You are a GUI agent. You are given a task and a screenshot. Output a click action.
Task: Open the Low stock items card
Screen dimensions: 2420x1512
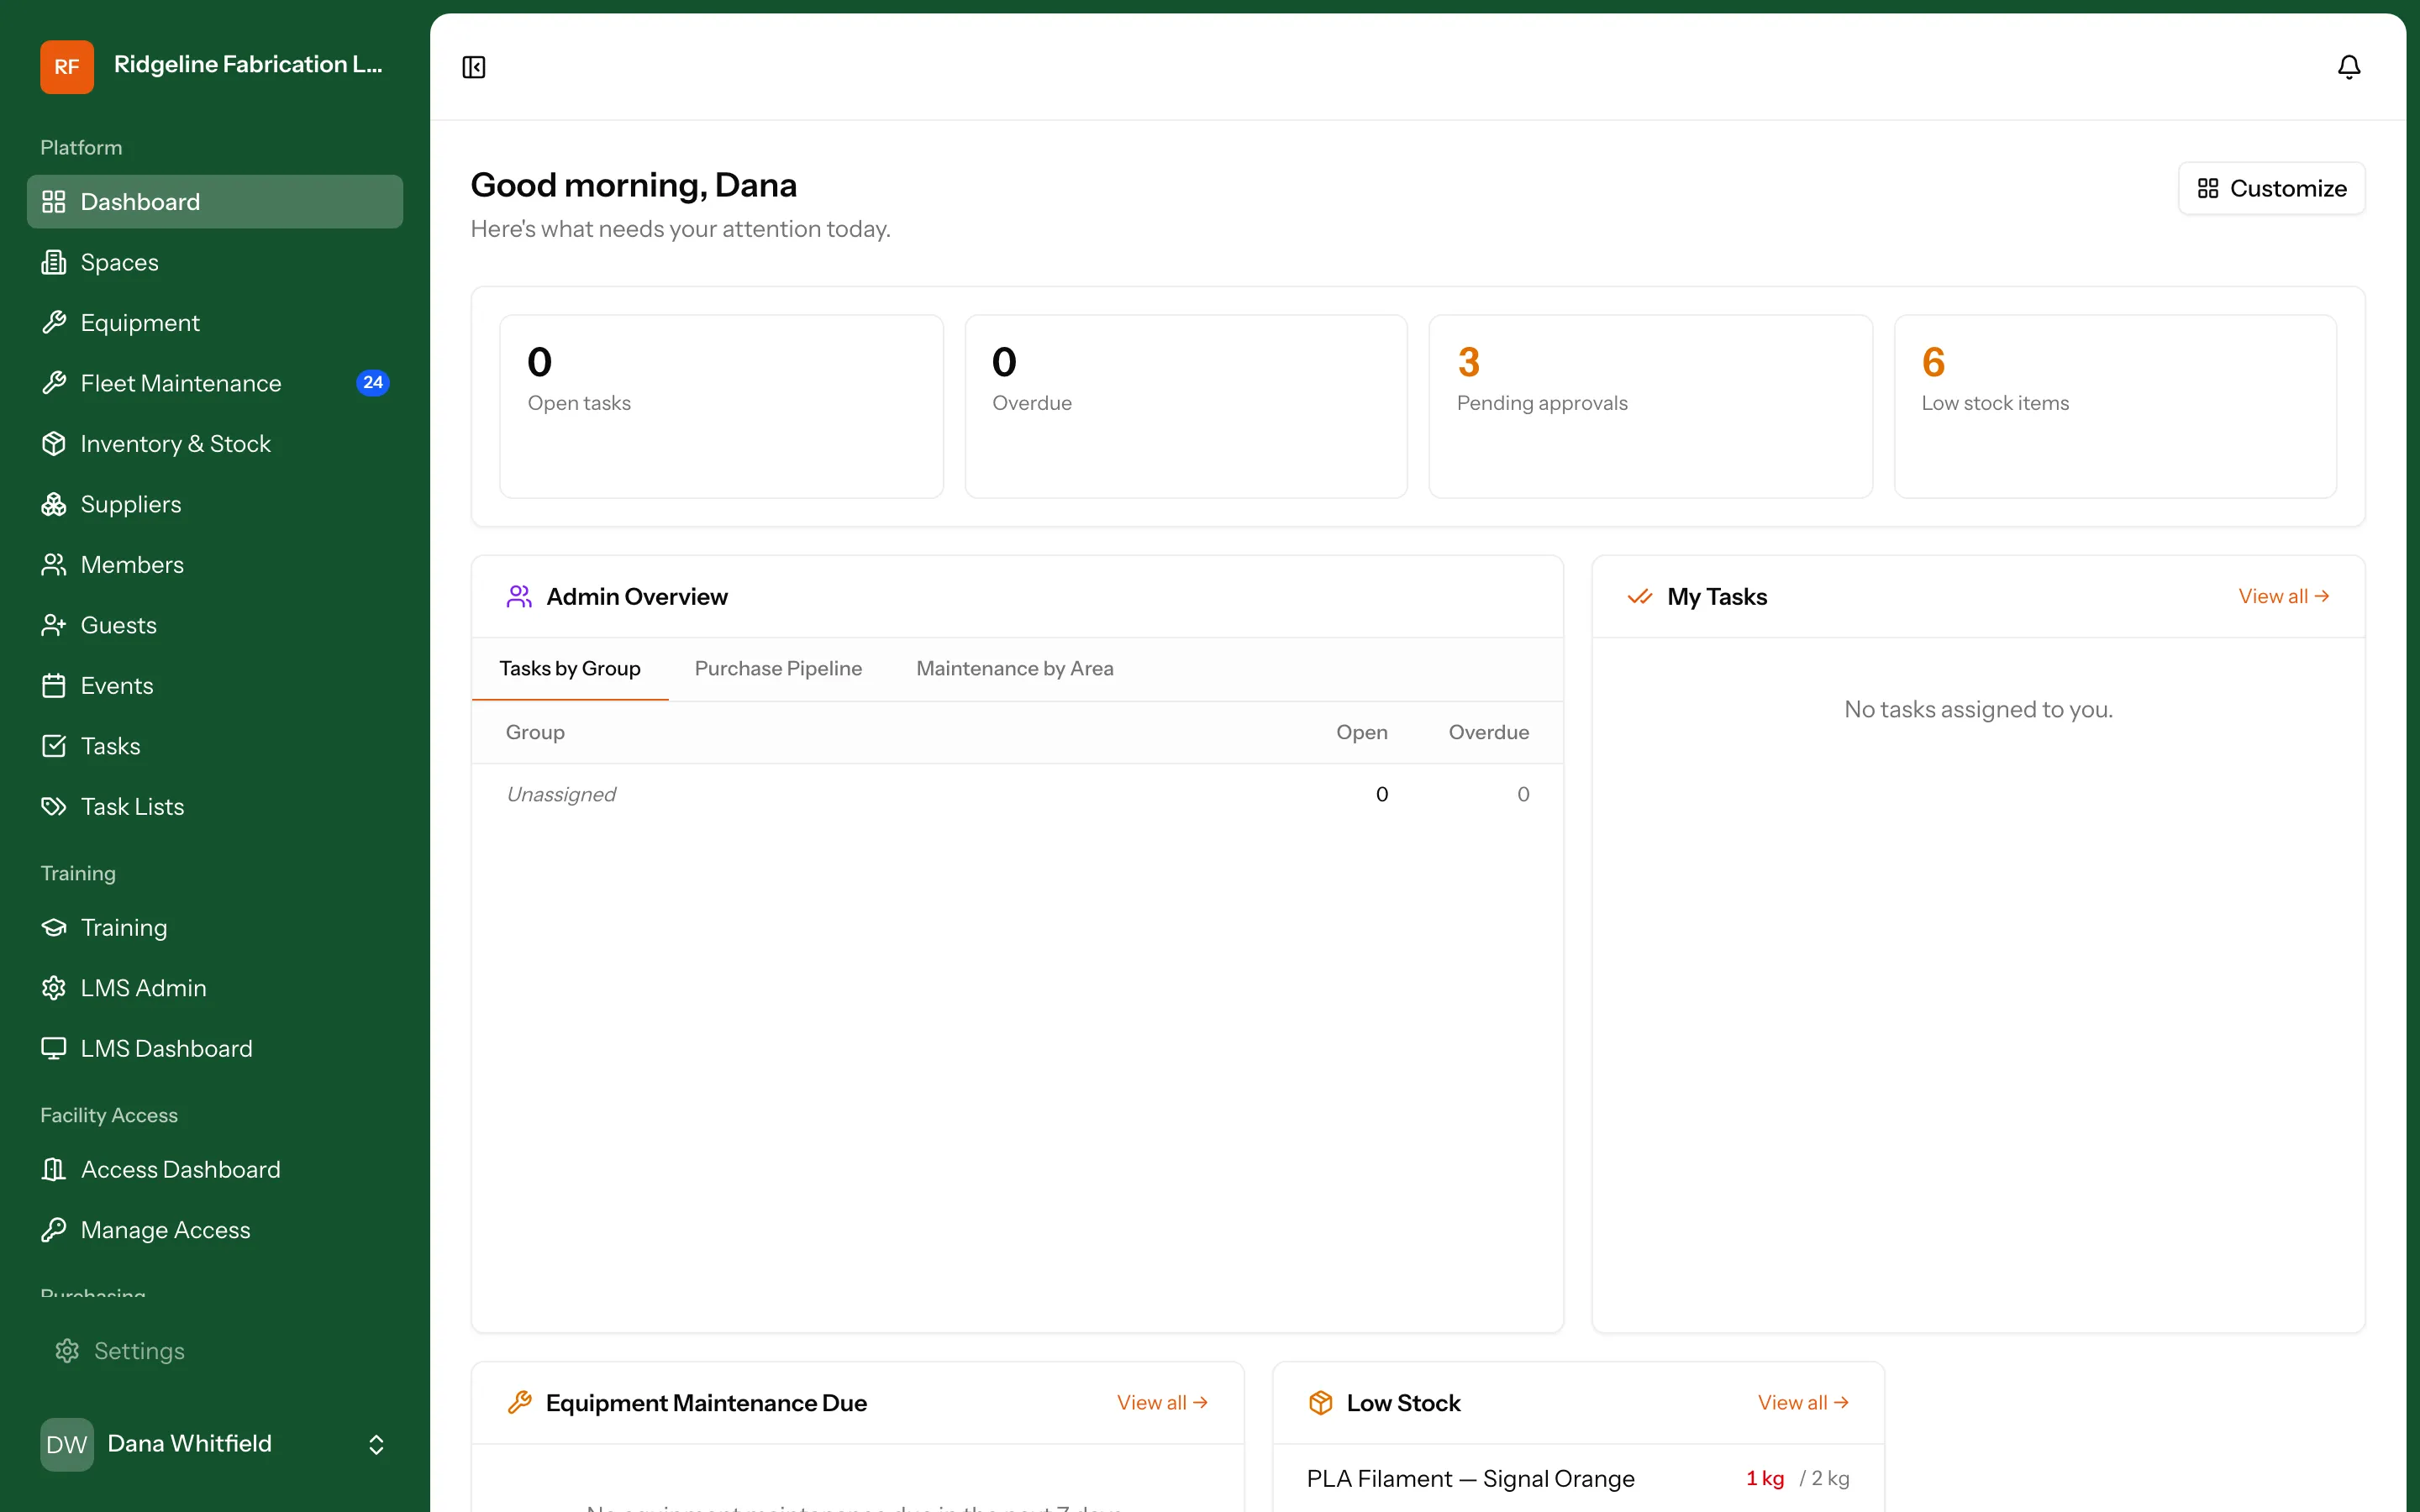(2115, 406)
